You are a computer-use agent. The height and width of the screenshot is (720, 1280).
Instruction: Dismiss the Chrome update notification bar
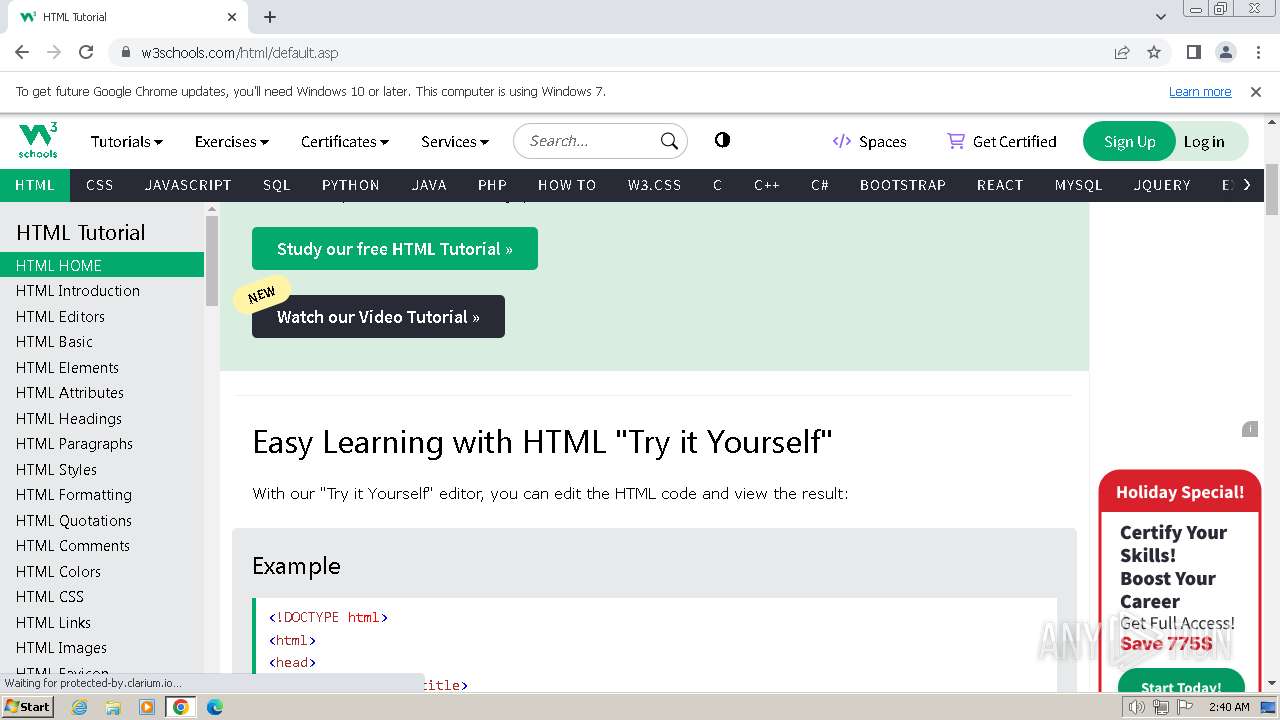tap(1256, 91)
